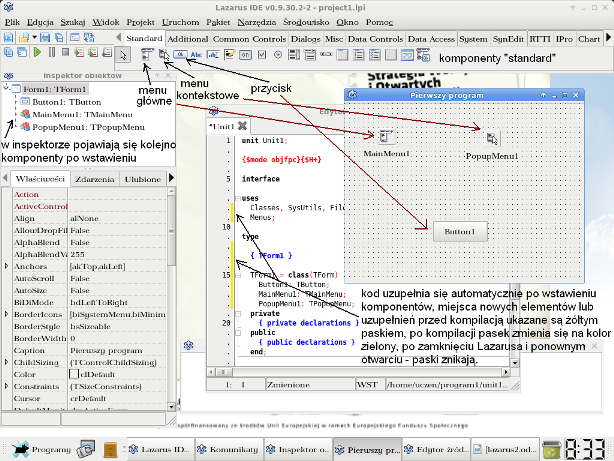The width and height of the screenshot is (614, 461).
Task: Select the pointer selection tool in palette
Action: pos(123,55)
